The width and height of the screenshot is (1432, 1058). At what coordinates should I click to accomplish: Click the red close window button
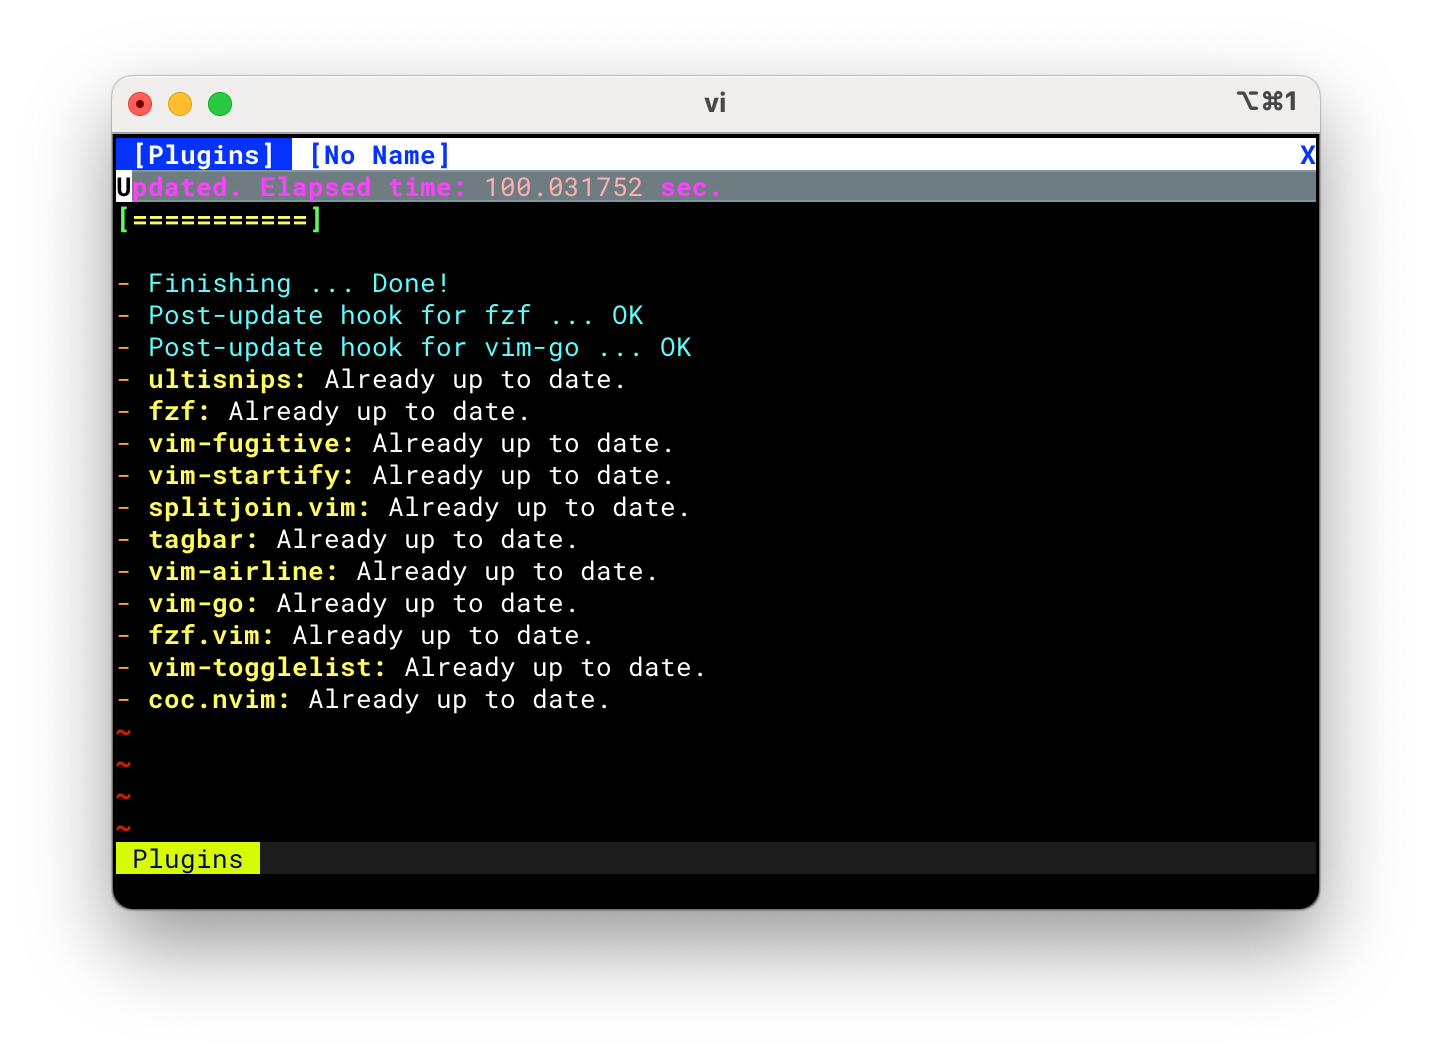point(140,104)
